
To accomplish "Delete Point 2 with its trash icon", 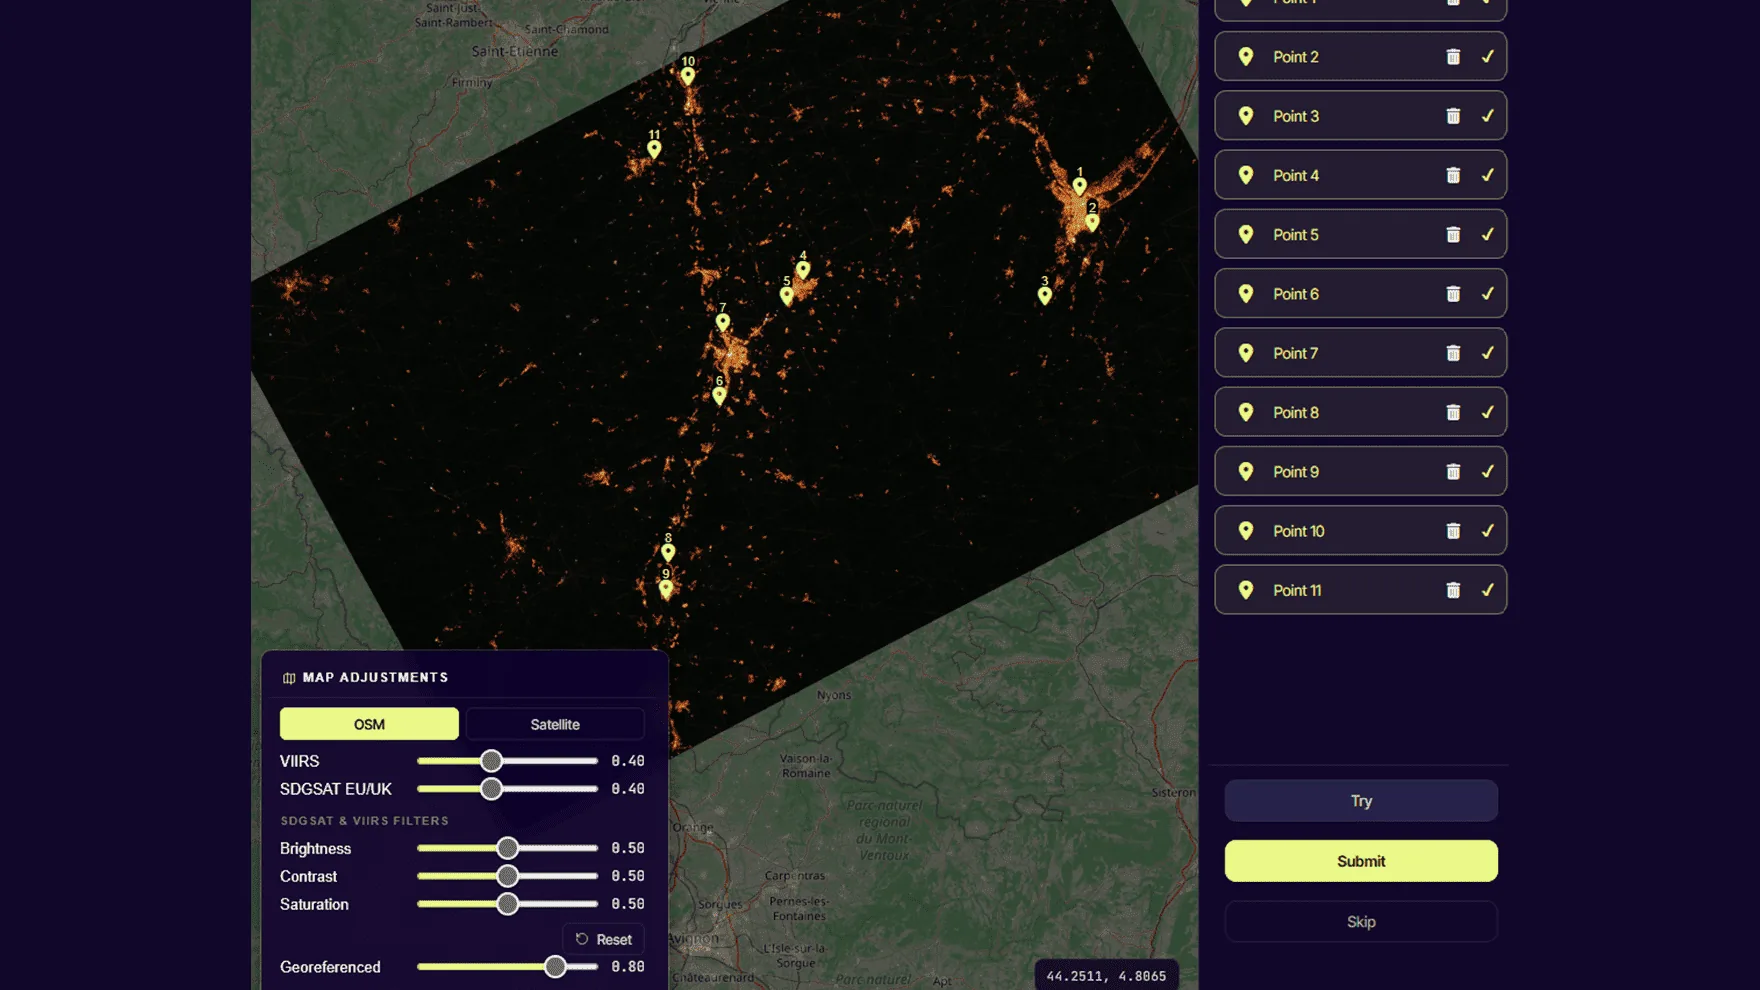I will point(1453,57).
